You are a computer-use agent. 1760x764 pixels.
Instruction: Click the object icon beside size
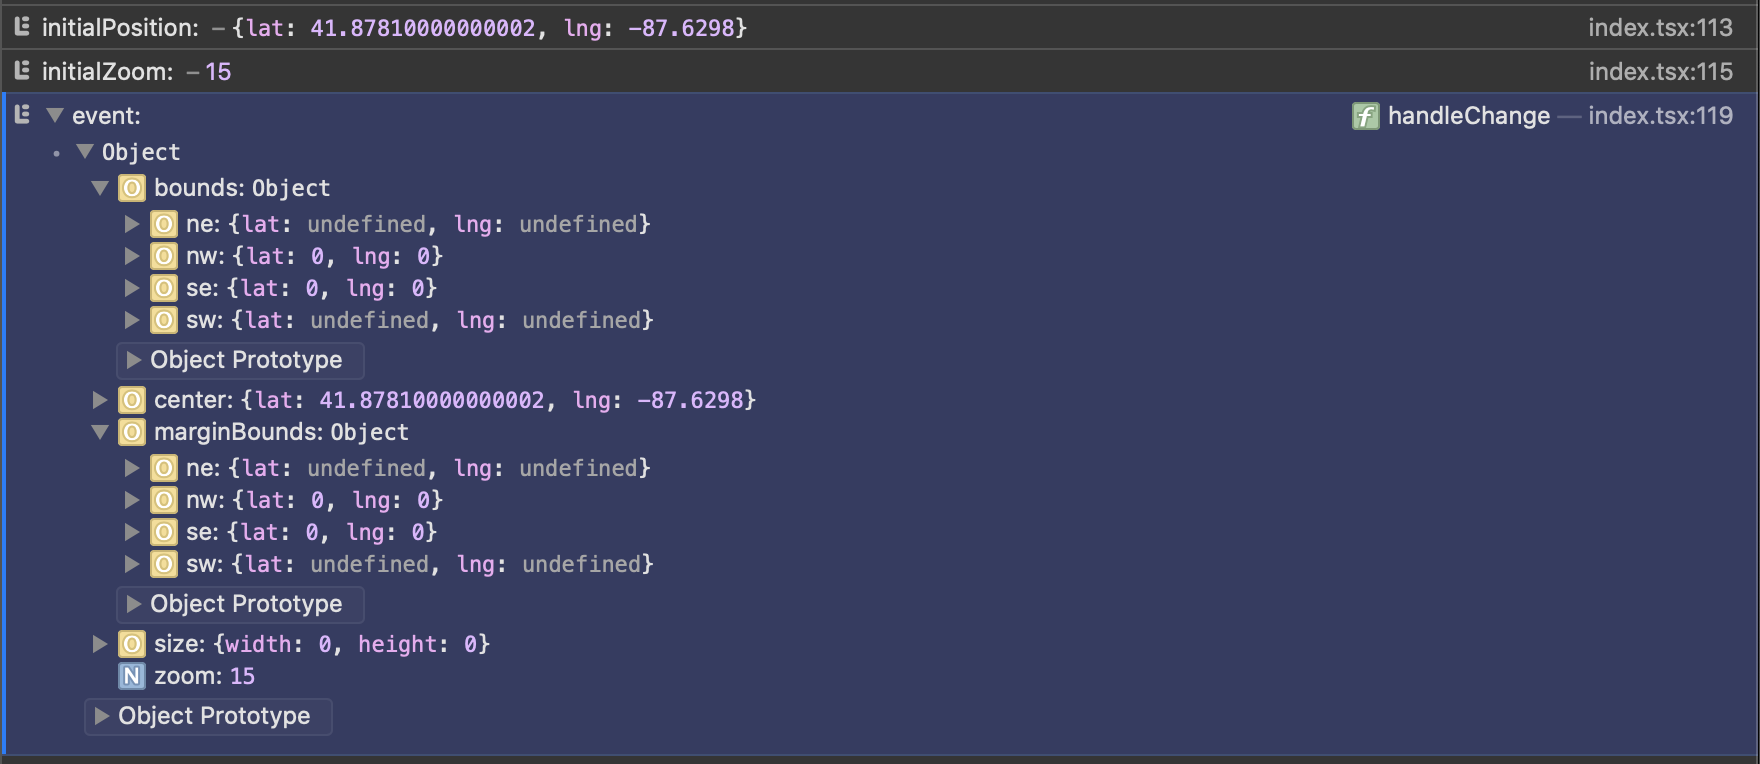(132, 644)
